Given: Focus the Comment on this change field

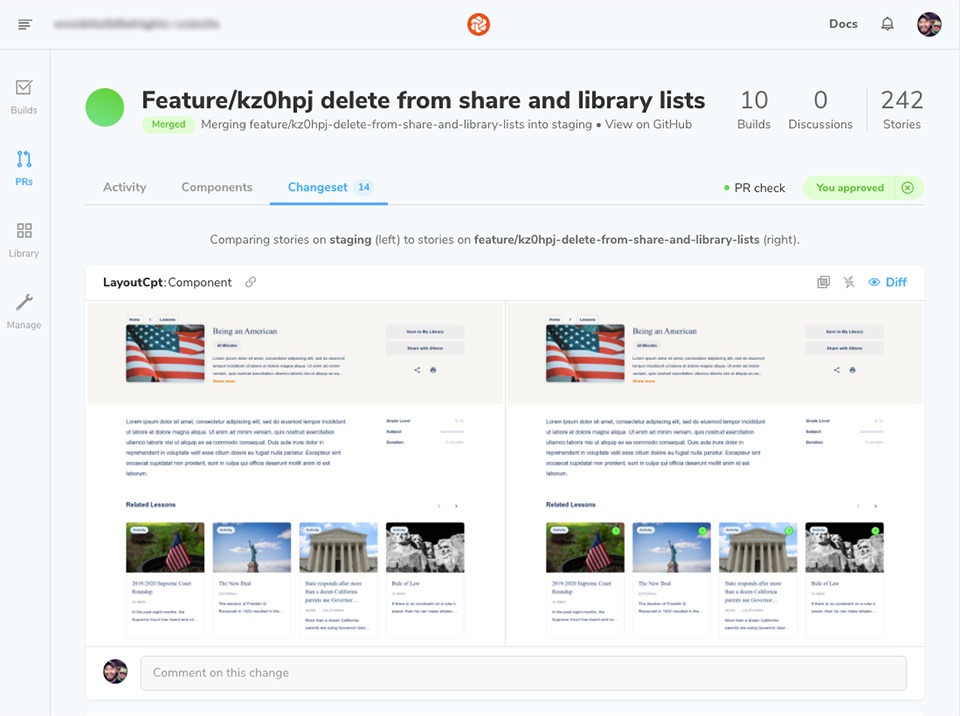Looking at the screenshot, I should click(523, 673).
